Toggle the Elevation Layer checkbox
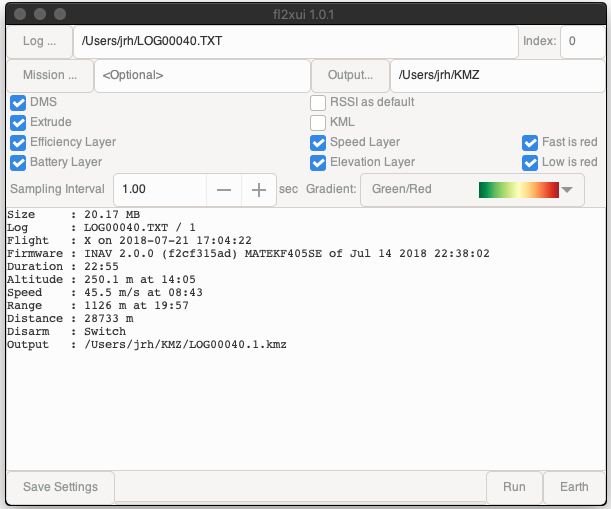Image resolution: width=611 pixels, height=509 pixels. pos(318,162)
